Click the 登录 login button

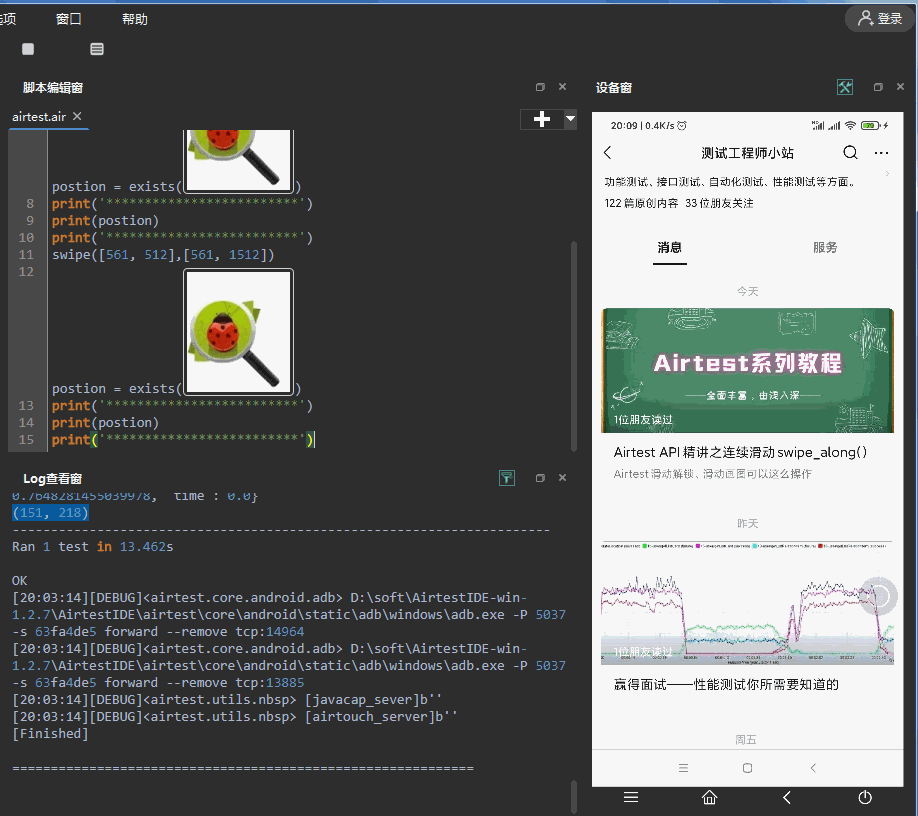pyautogui.click(x=880, y=19)
